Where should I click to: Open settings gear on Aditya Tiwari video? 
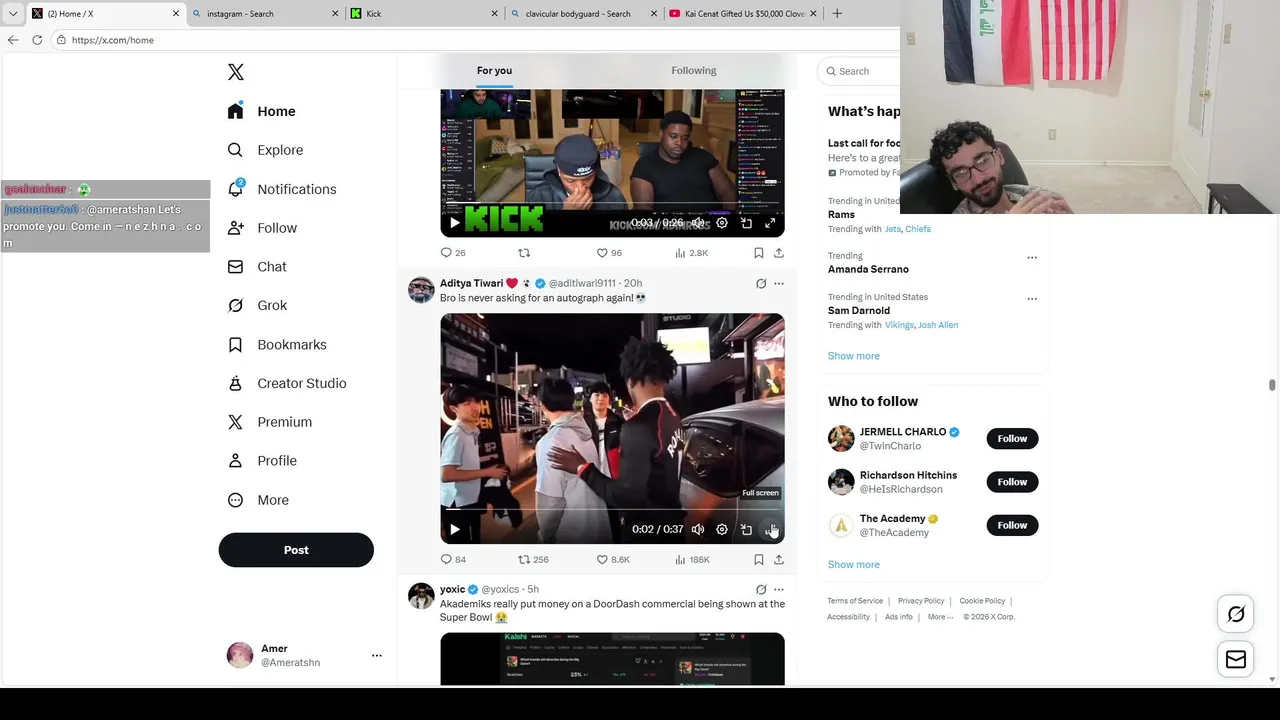point(722,530)
